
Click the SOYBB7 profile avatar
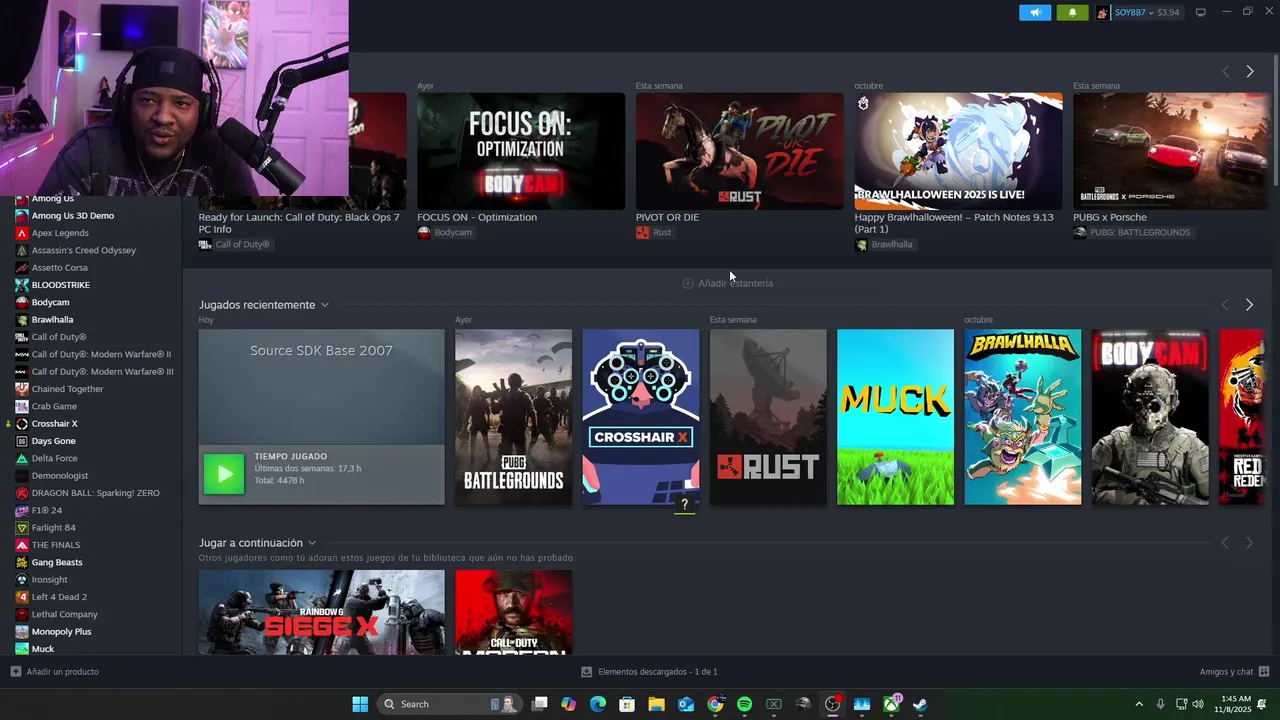tap(1103, 12)
